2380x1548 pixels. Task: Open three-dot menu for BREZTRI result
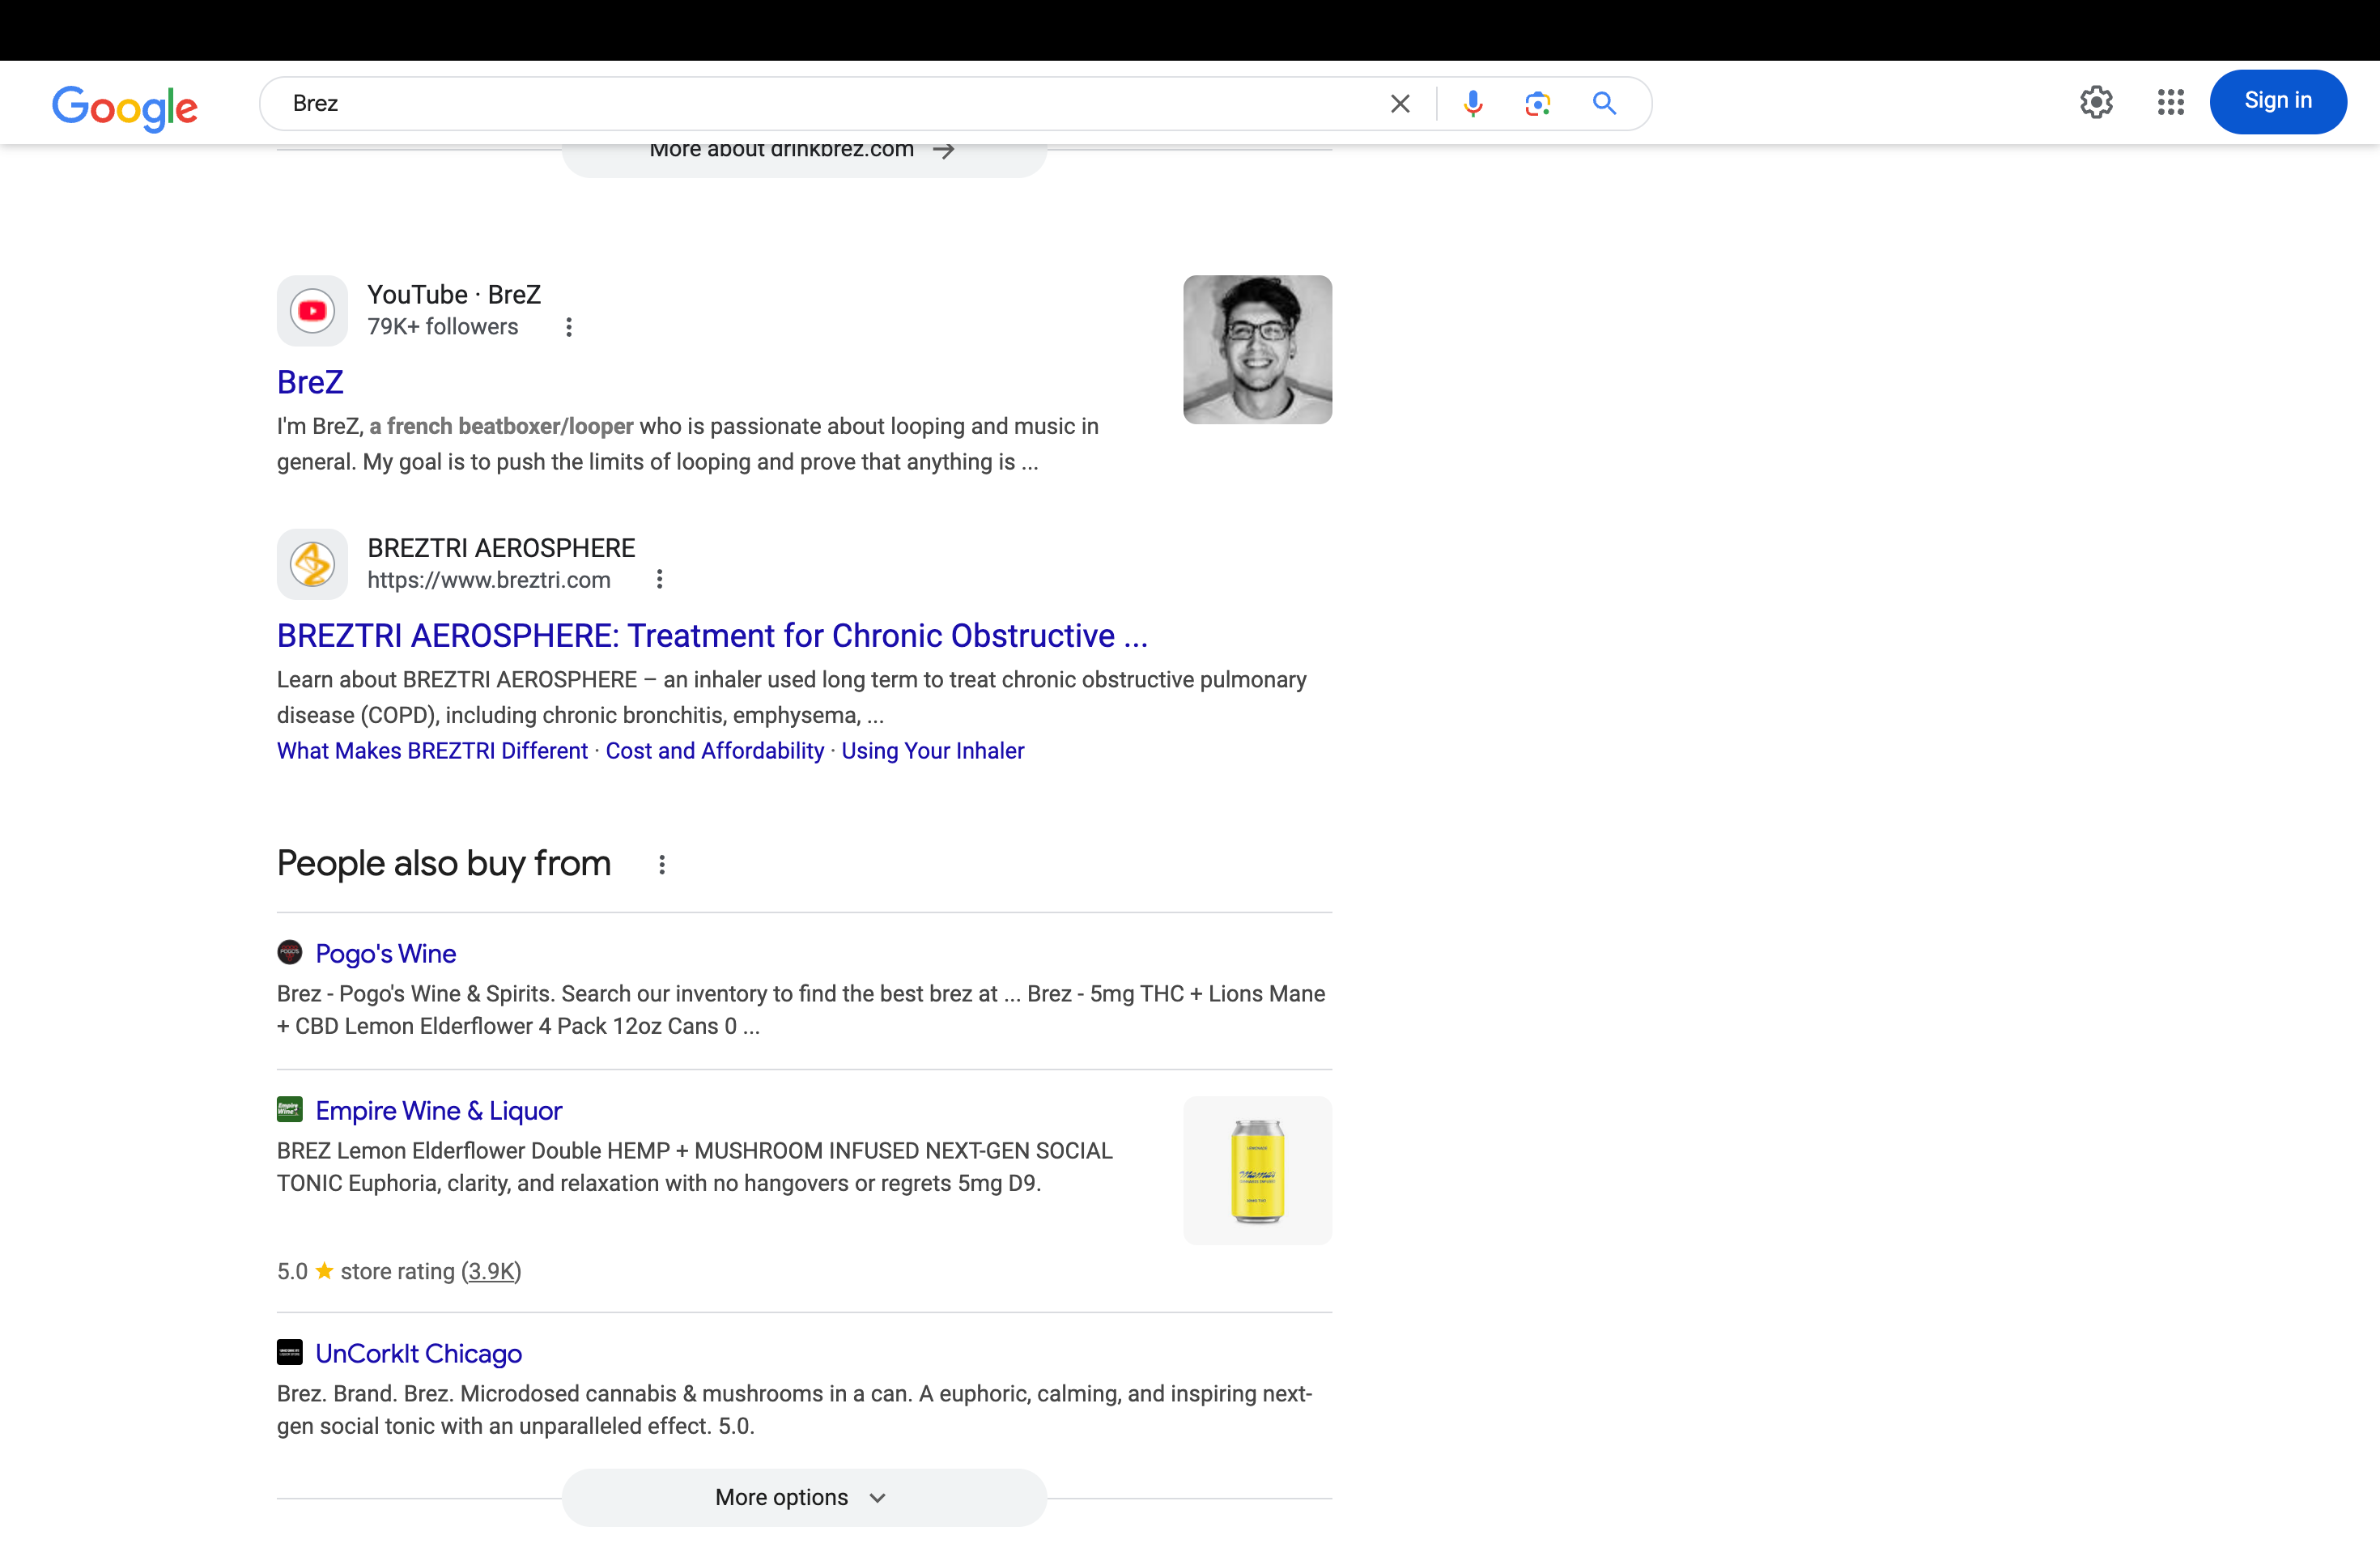[x=659, y=580]
